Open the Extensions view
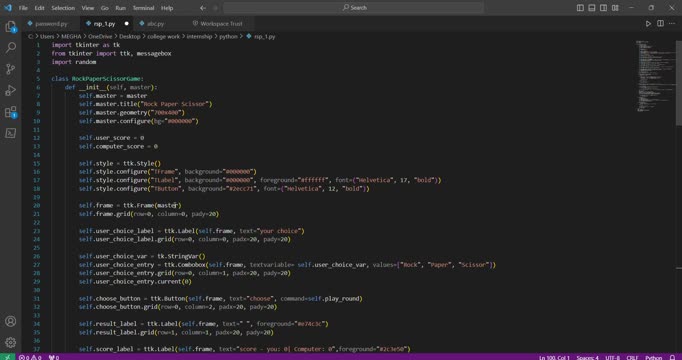The height and width of the screenshot is (360, 682). (10, 112)
